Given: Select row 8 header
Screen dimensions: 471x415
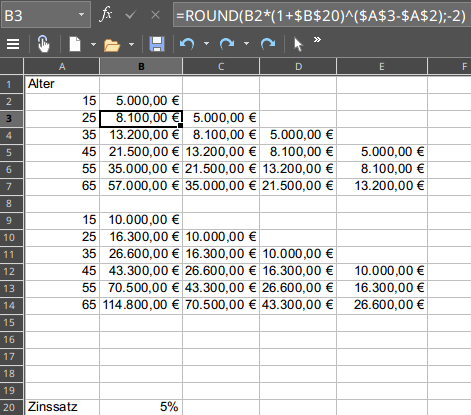Looking at the screenshot, I should click(12, 203).
